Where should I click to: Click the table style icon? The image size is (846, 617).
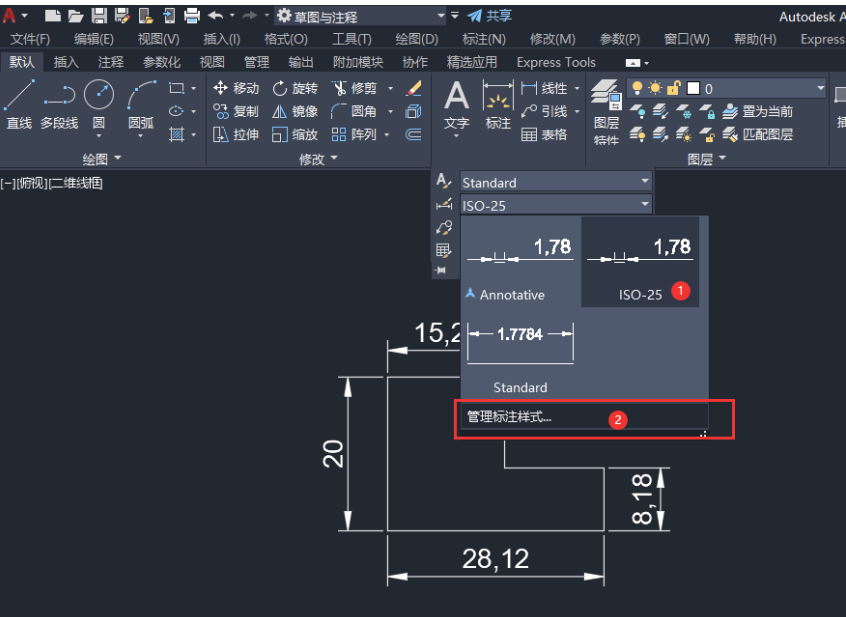coord(443,250)
